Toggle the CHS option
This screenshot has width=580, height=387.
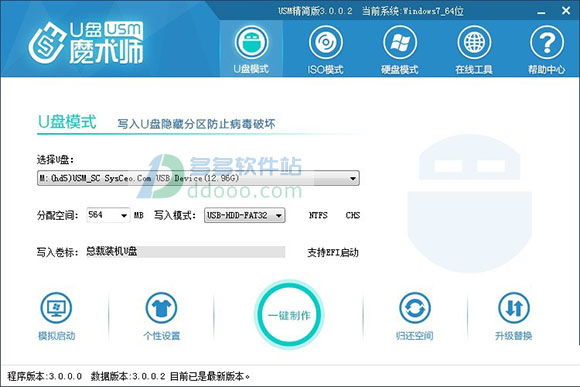353,215
